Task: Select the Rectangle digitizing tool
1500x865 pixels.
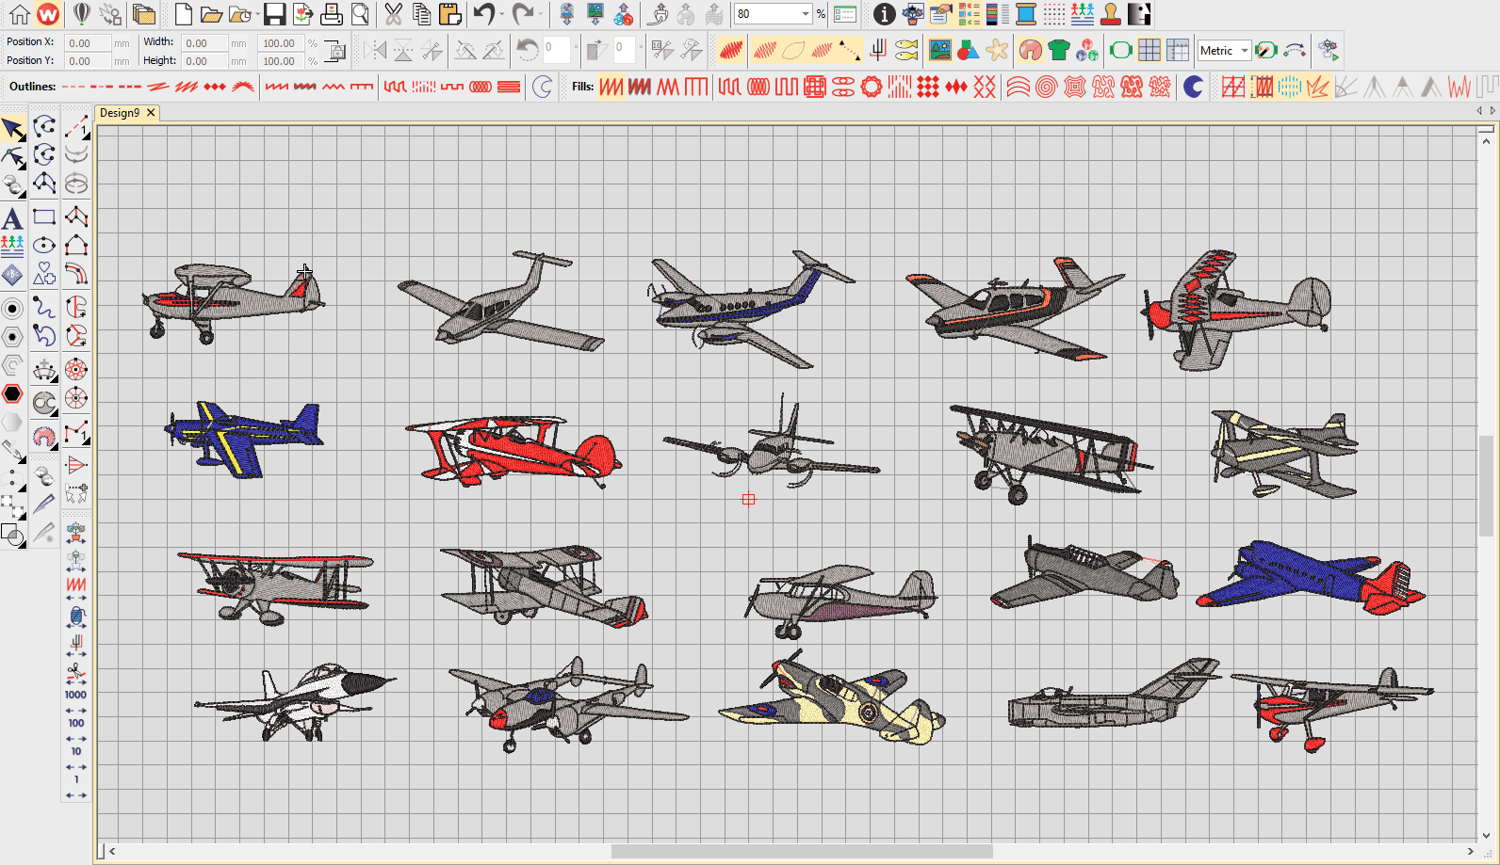Action: click(x=44, y=217)
